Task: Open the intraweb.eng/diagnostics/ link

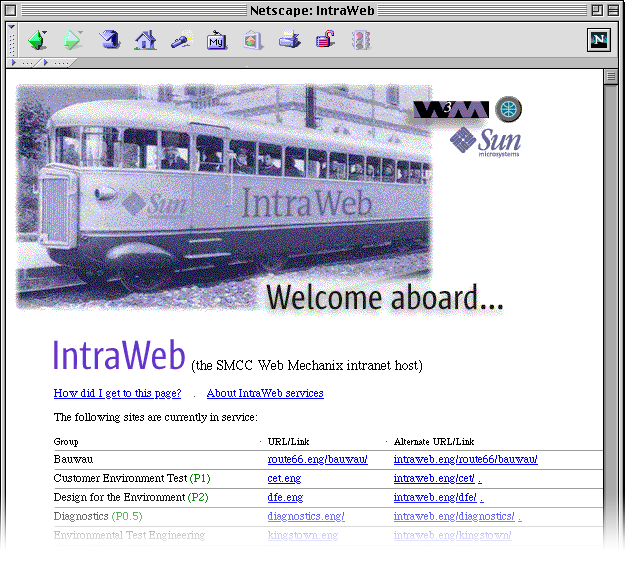Action: (x=454, y=516)
